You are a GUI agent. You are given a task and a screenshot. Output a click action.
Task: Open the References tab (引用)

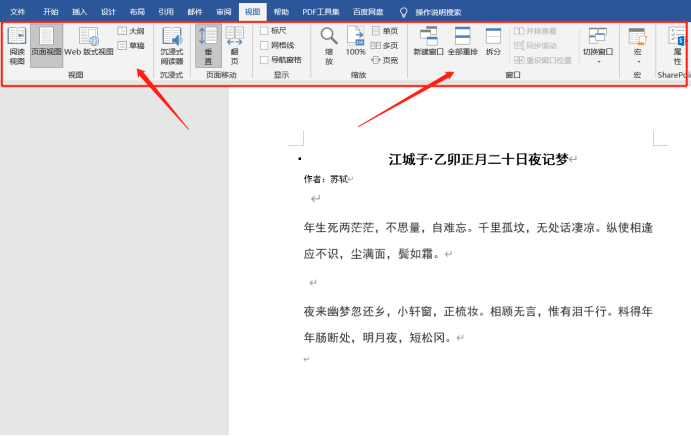pos(166,12)
